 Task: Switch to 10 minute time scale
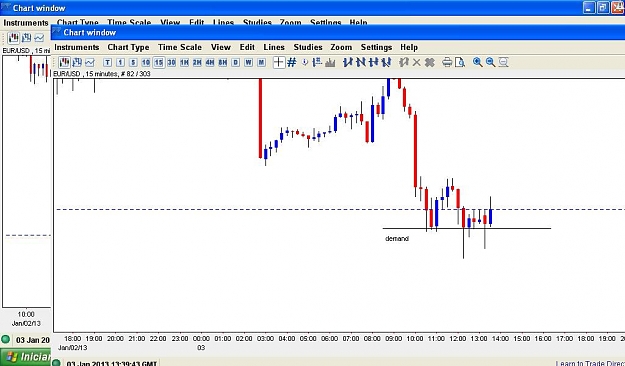[x=145, y=62]
